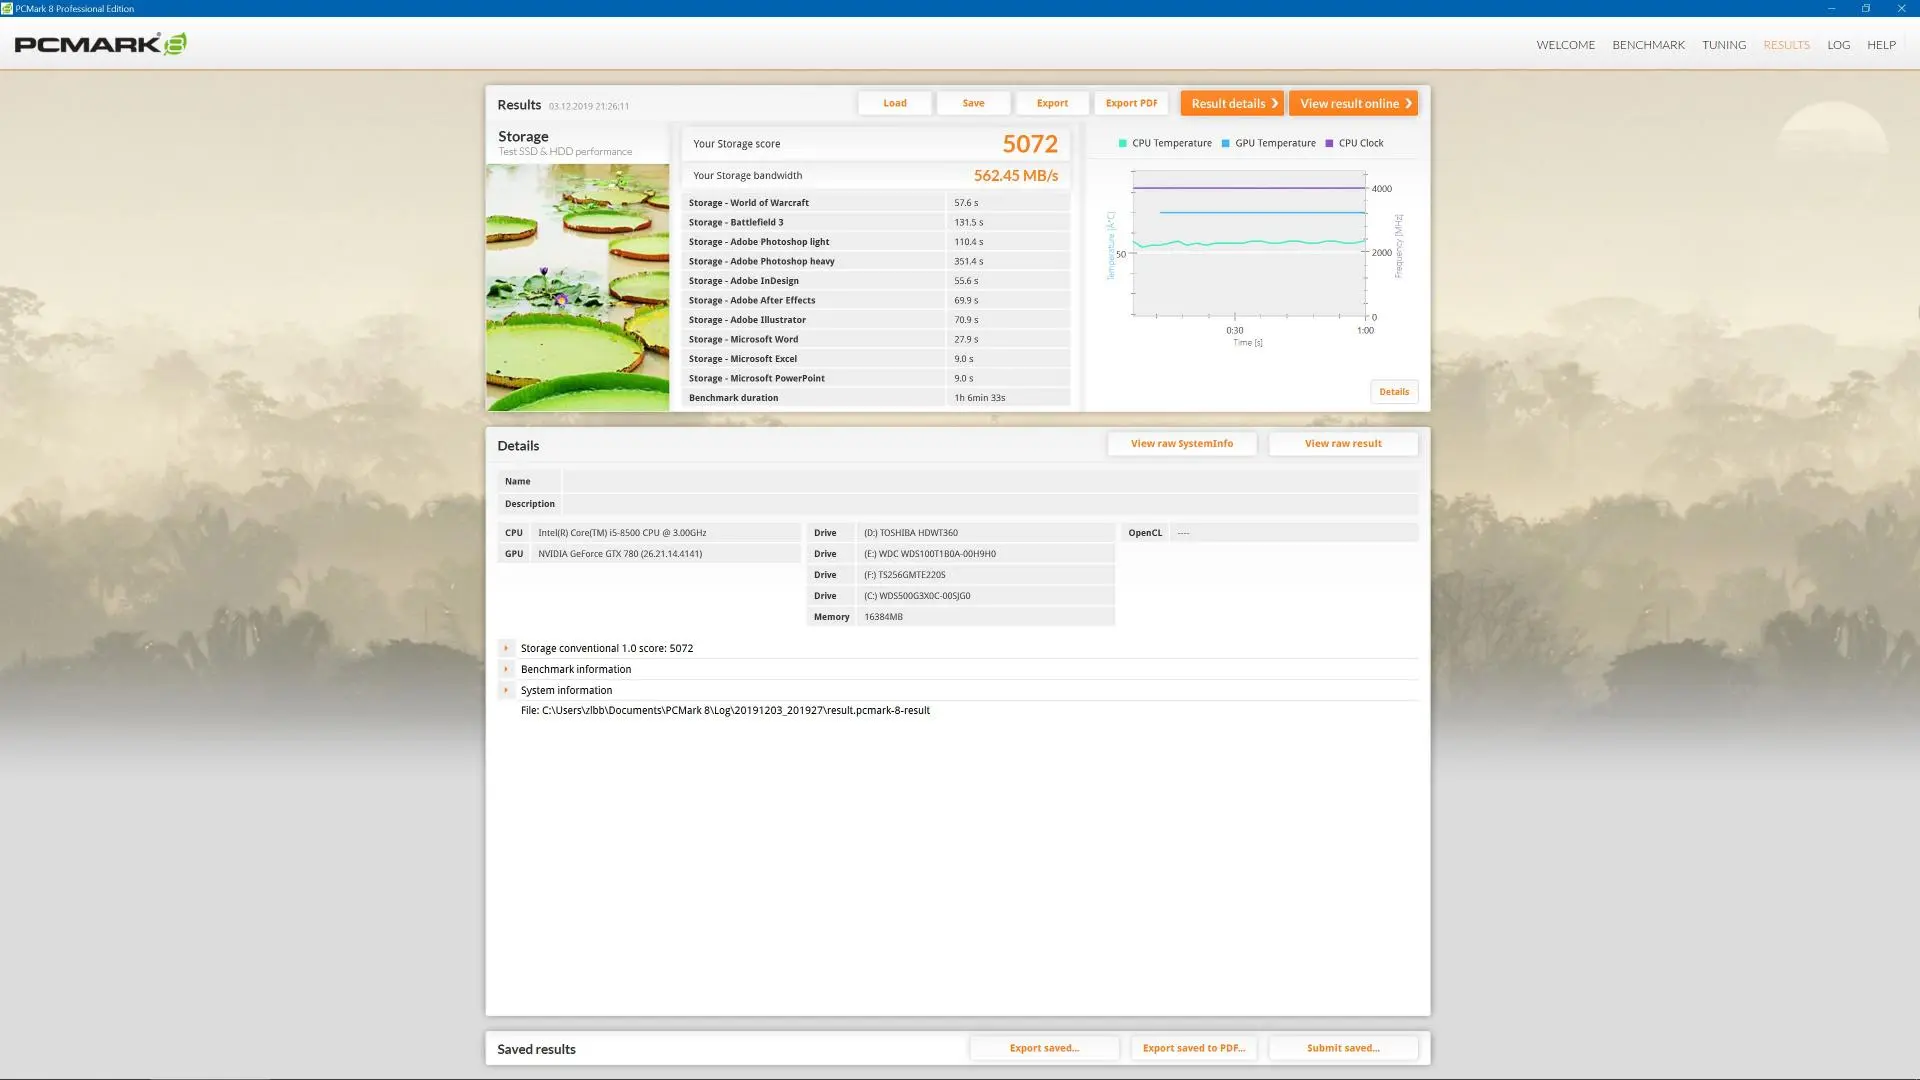The image size is (1920, 1080).
Task: Click the Description input field
Action: [x=990, y=504]
